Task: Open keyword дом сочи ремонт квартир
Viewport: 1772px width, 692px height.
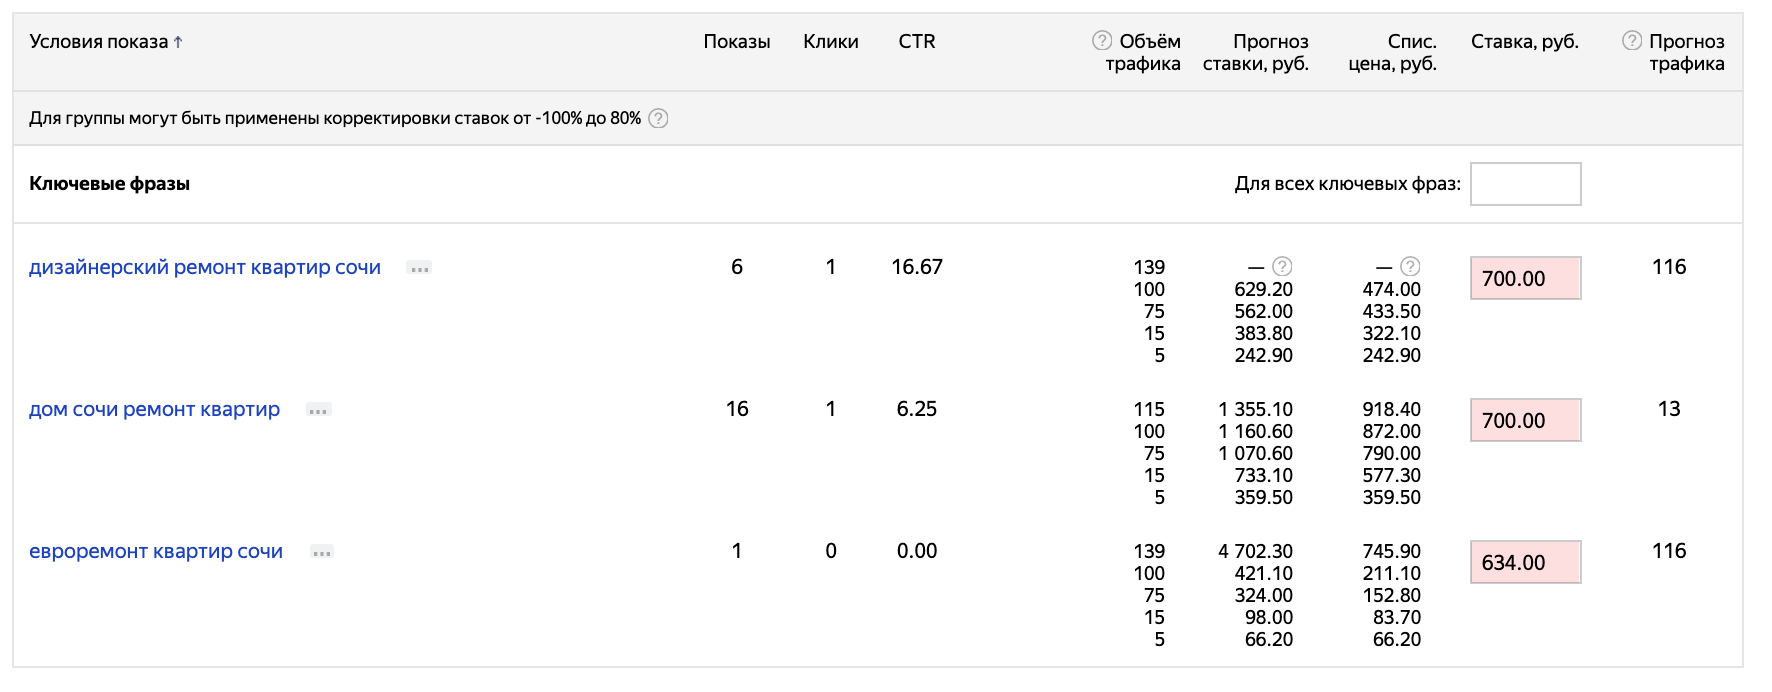Action: (154, 409)
